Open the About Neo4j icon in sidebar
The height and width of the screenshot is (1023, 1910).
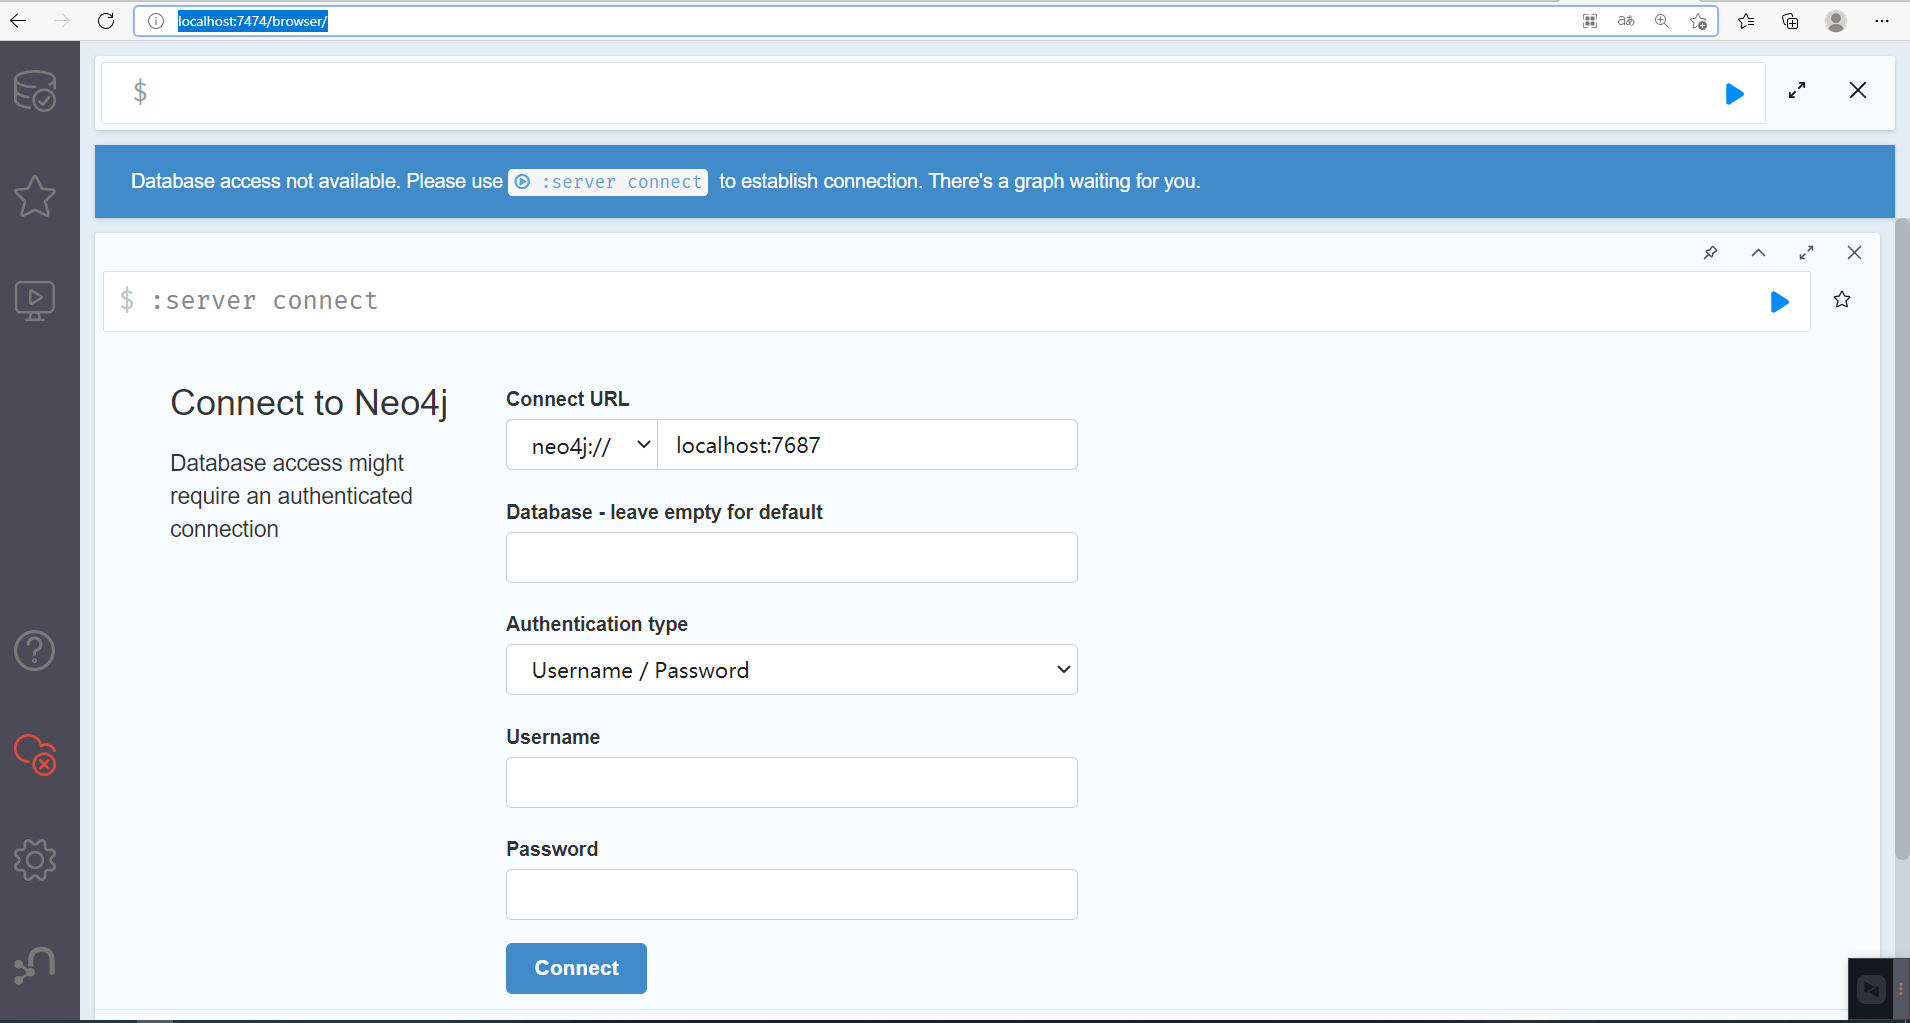pos(35,965)
